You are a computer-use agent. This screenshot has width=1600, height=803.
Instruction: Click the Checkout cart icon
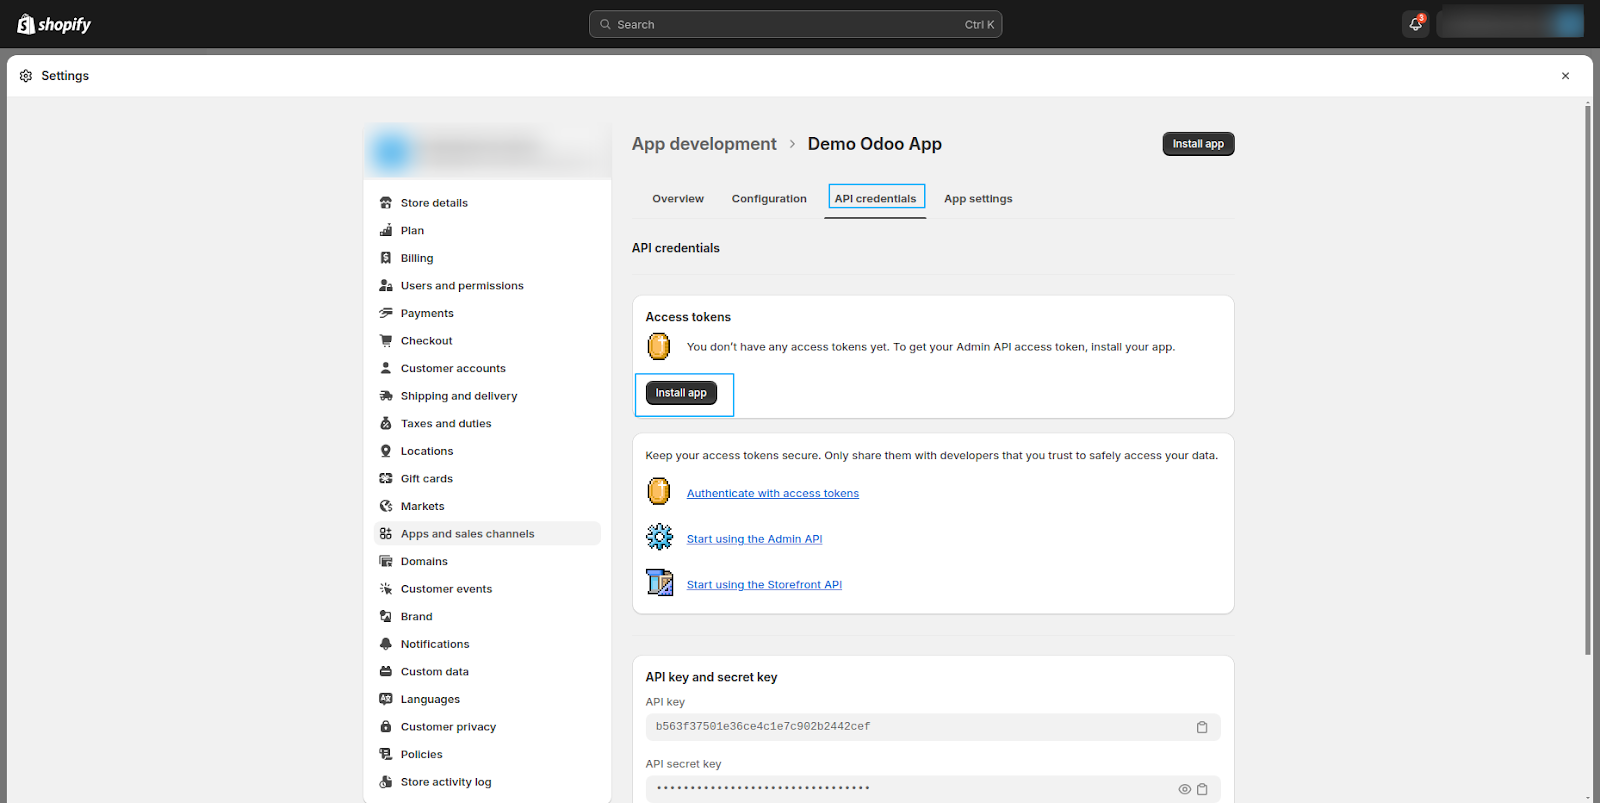[386, 341]
